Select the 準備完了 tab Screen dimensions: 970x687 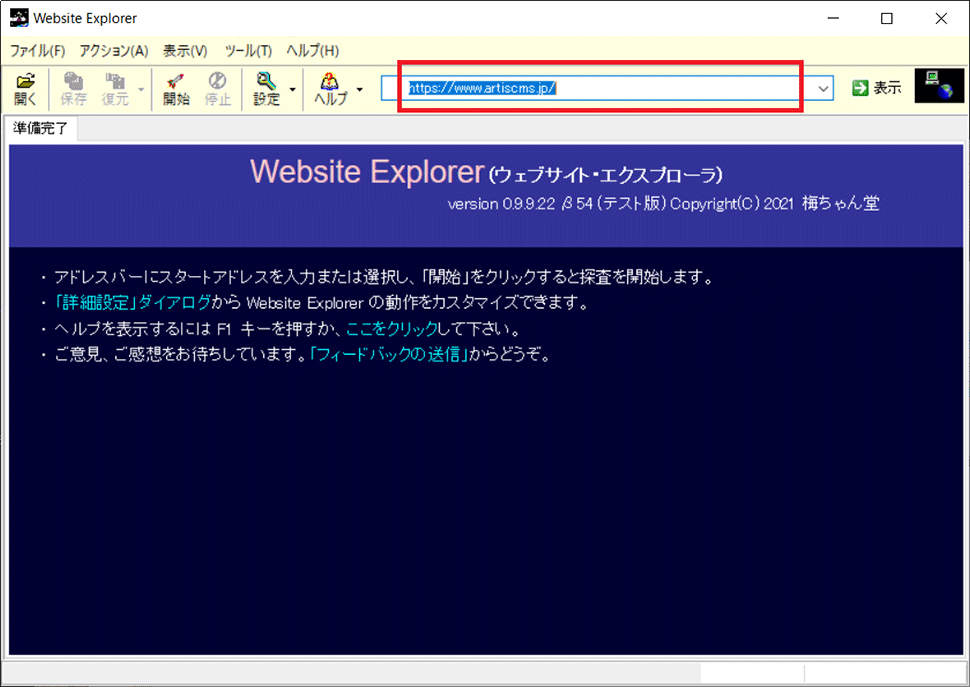point(40,128)
